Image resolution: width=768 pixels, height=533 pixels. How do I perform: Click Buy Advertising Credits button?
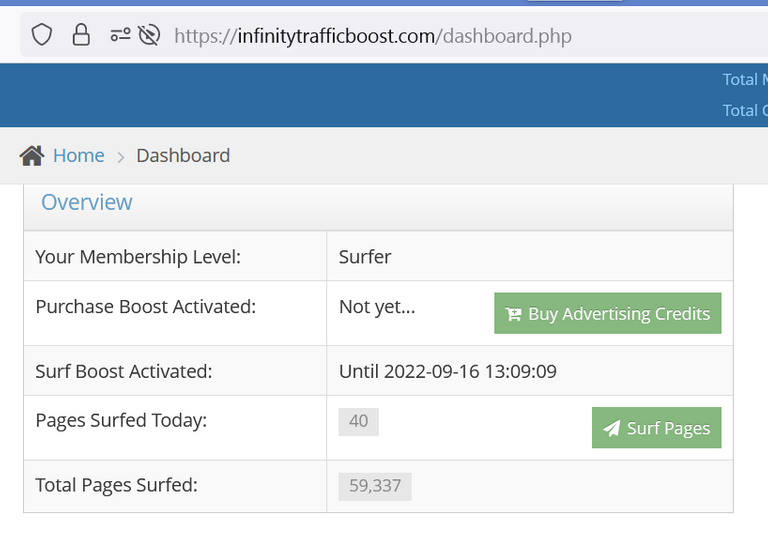pyautogui.click(x=607, y=313)
